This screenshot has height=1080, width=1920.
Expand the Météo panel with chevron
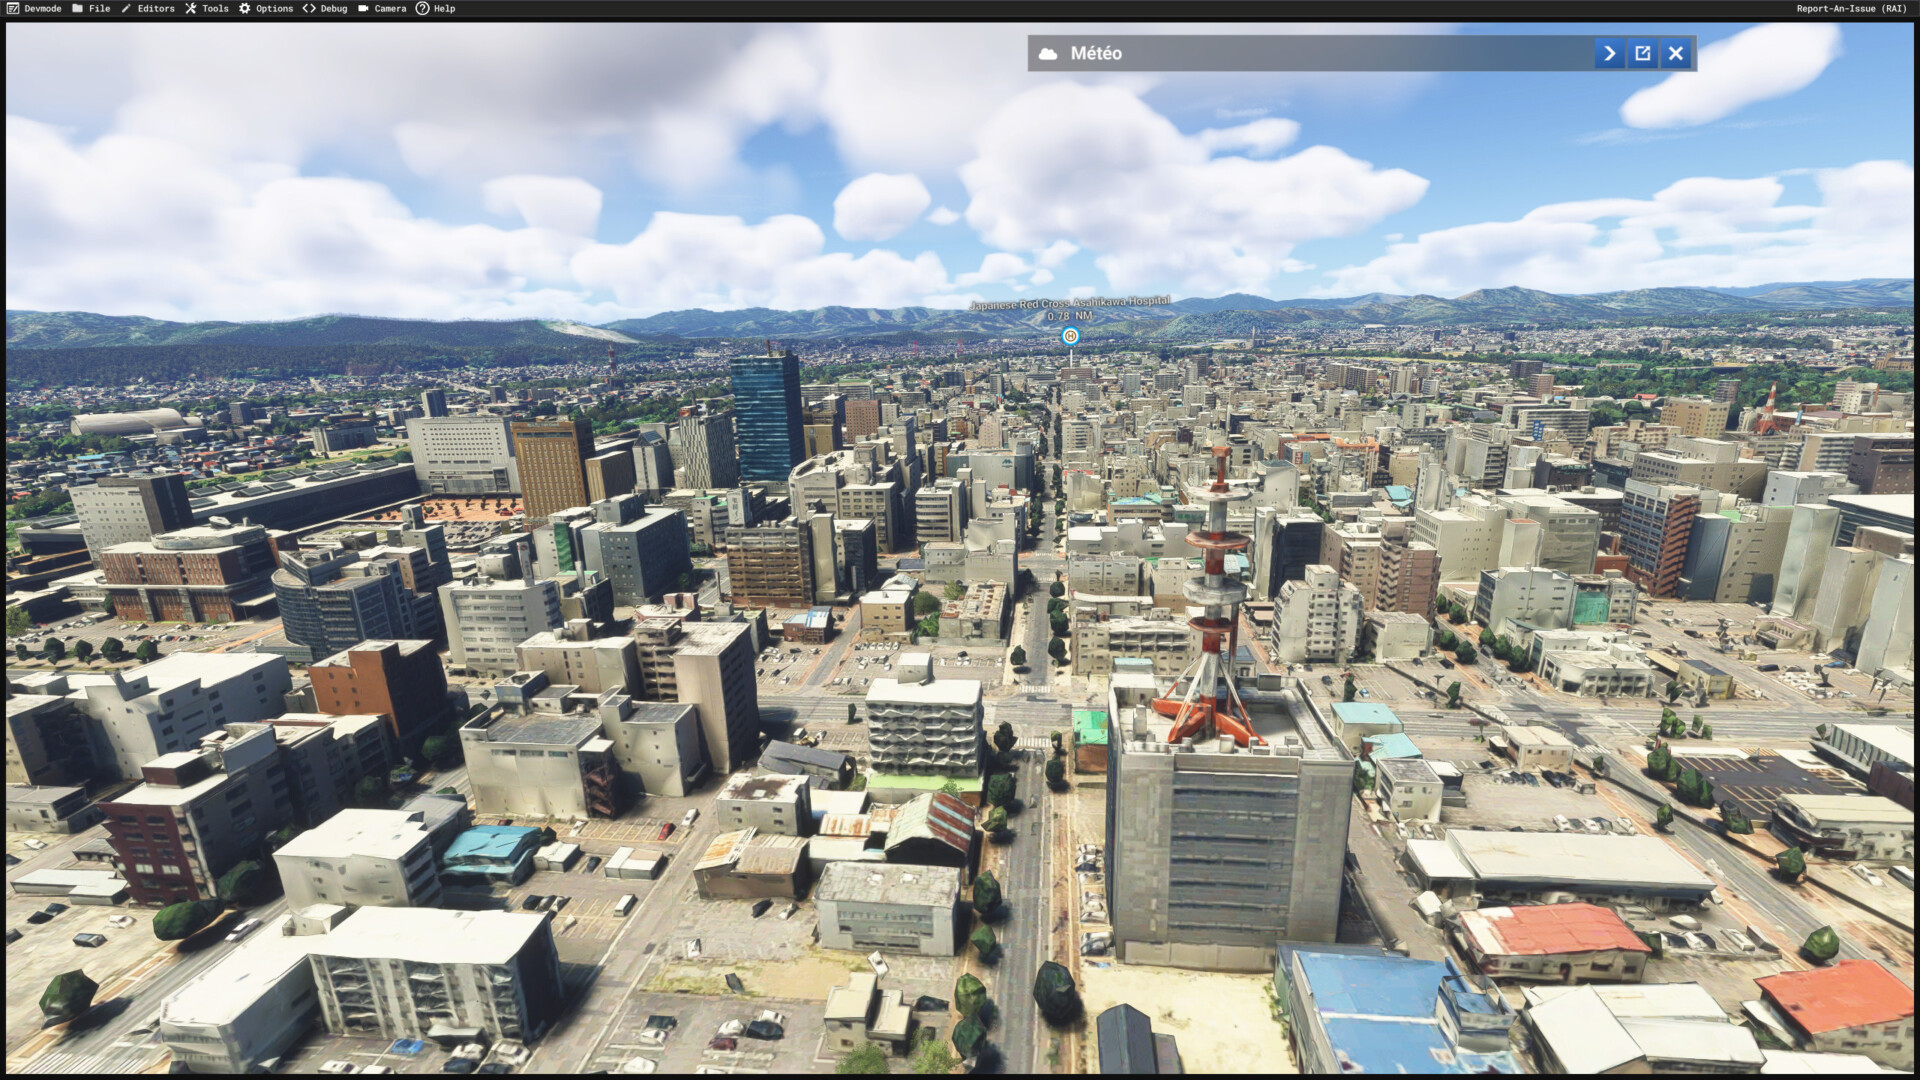tap(1609, 53)
